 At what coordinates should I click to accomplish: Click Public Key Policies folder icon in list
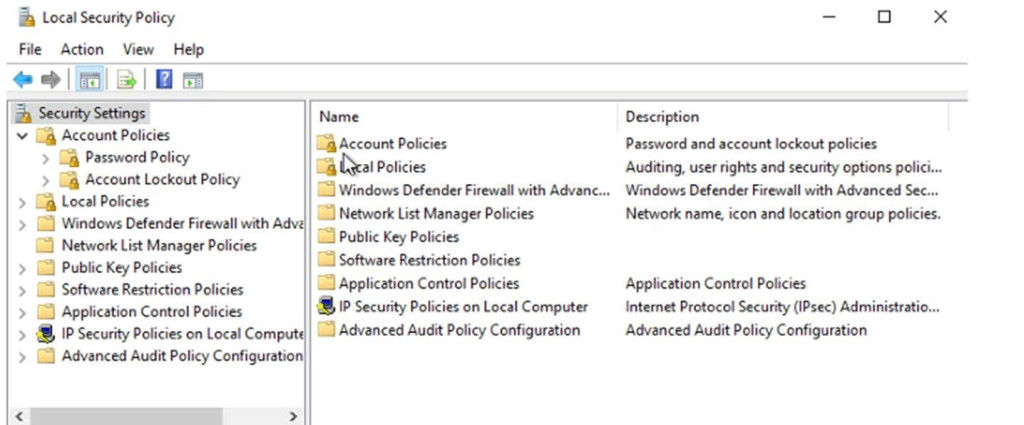[x=326, y=236]
